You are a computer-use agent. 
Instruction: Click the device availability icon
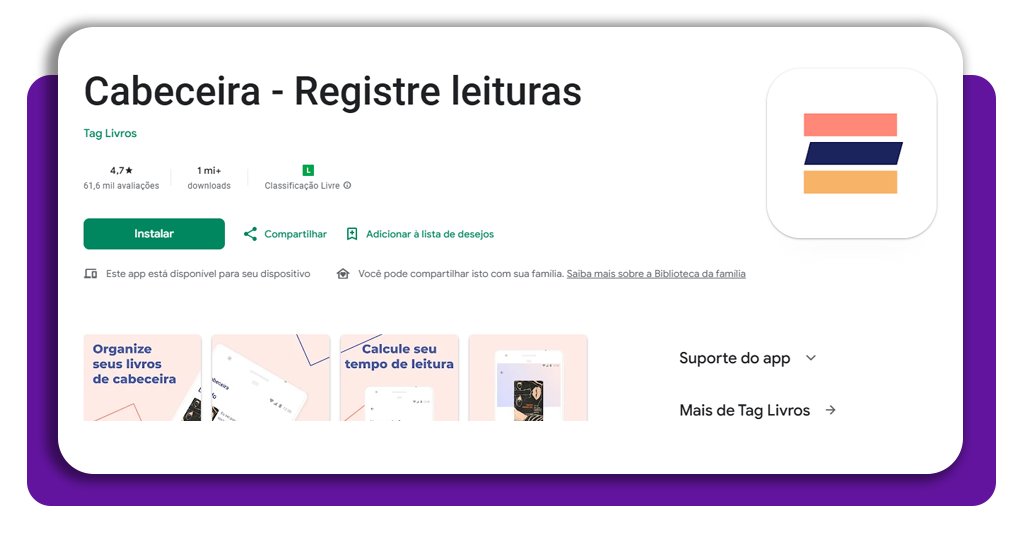[91, 274]
